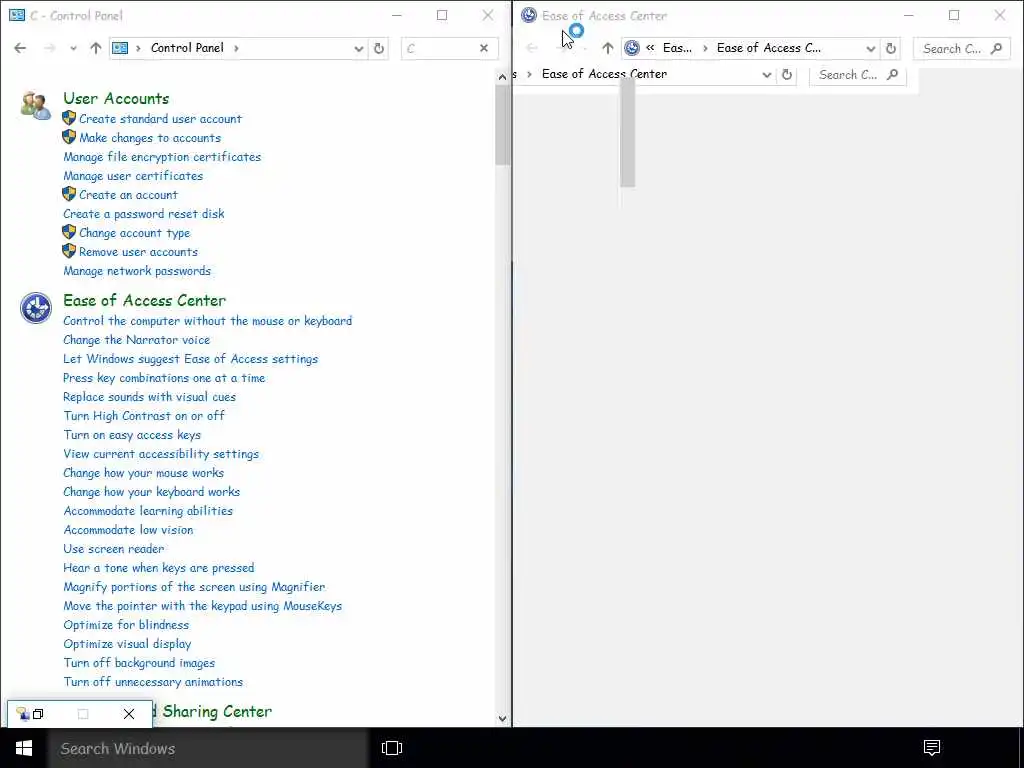This screenshot has height=768, width=1024.
Task: Click shield icon beside Create an account
Action: tap(69, 194)
